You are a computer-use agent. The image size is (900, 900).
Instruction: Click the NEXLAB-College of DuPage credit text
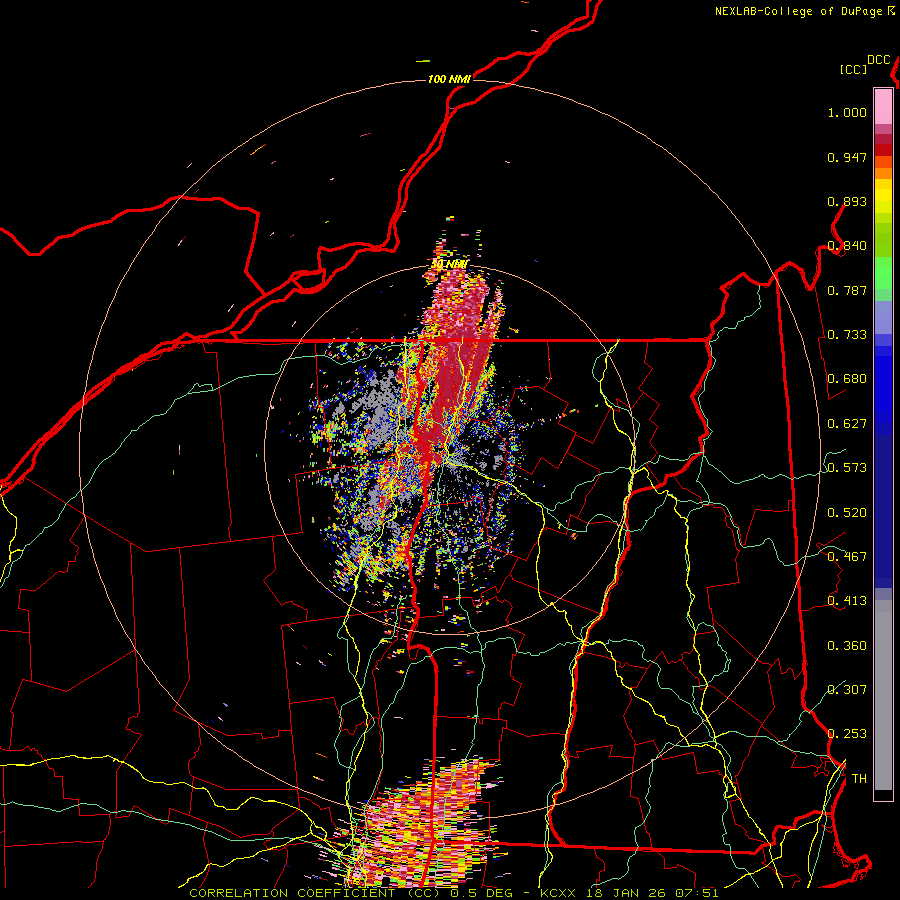point(799,11)
